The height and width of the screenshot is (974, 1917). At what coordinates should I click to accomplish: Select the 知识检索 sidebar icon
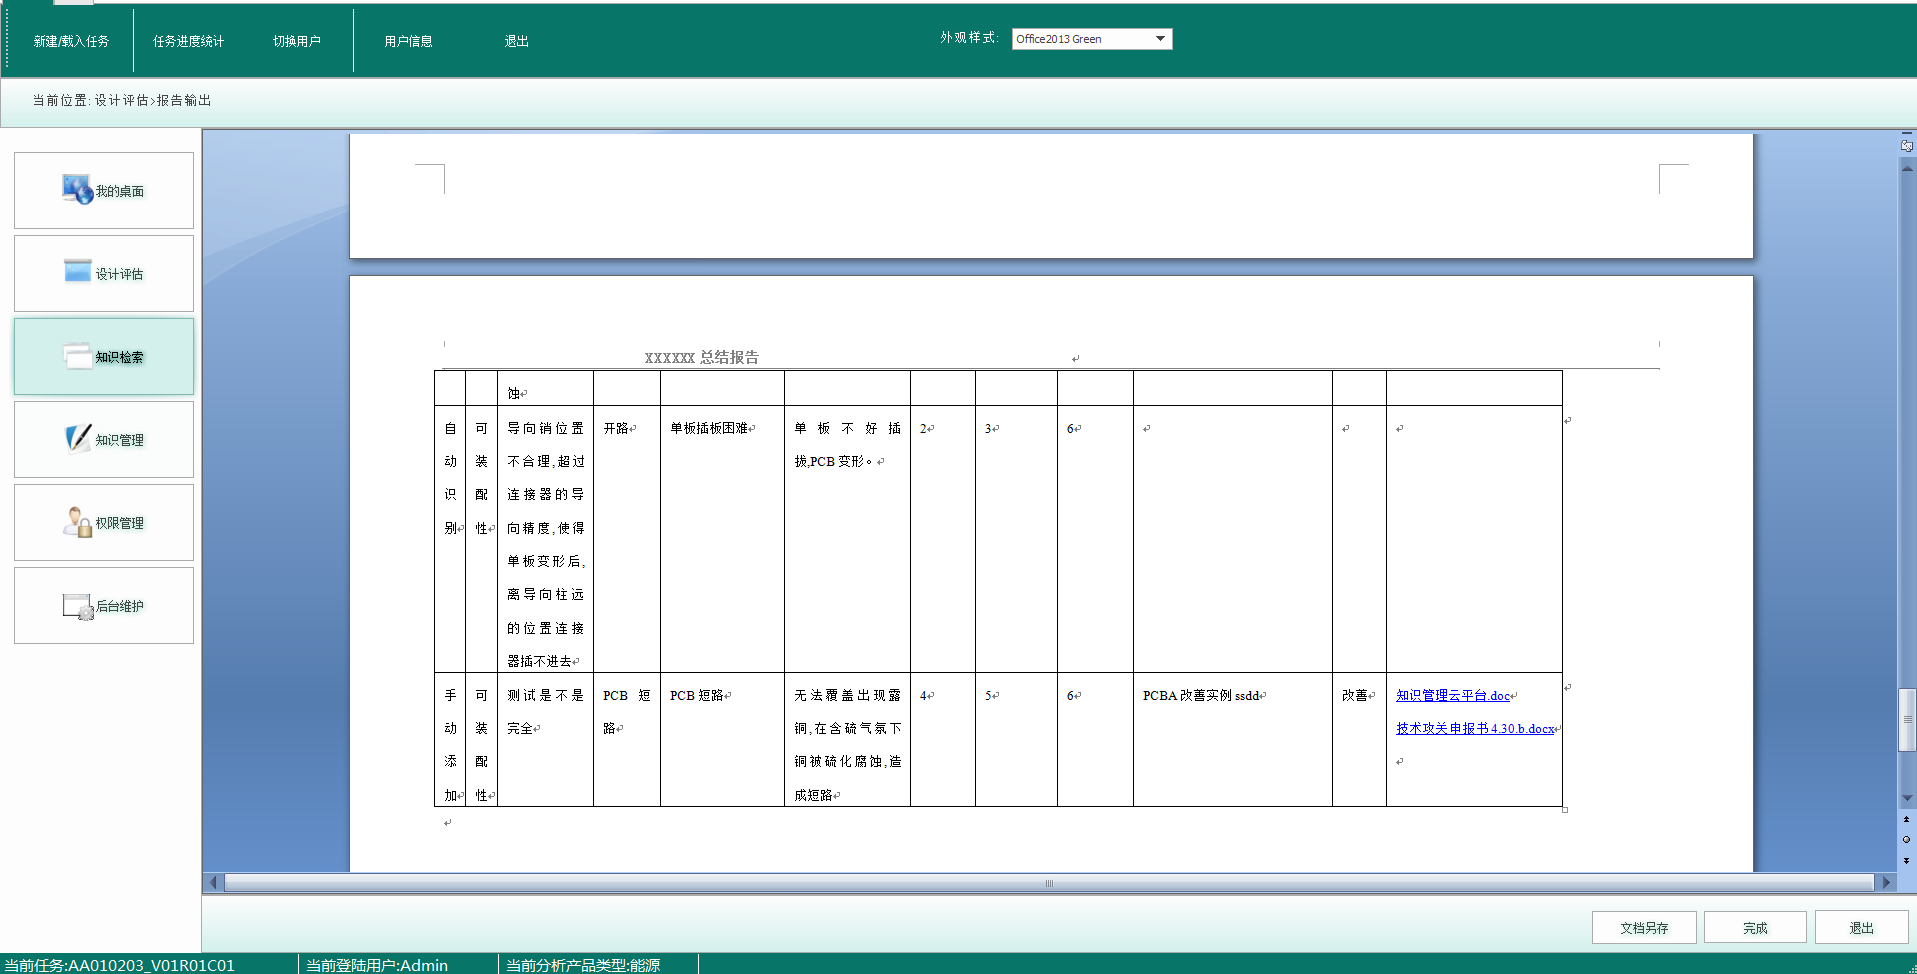click(77, 355)
